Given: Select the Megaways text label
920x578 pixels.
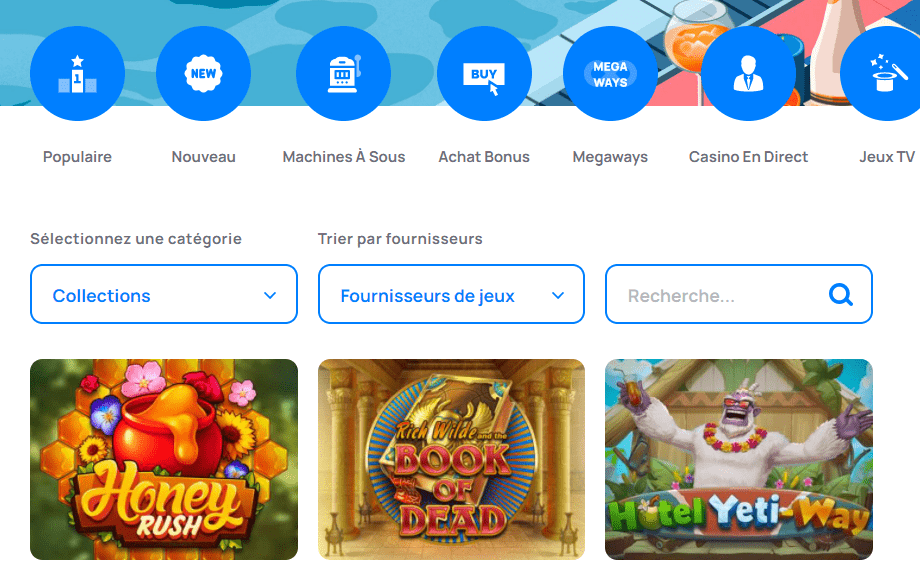Looking at the screenshot, I should 610,157.
